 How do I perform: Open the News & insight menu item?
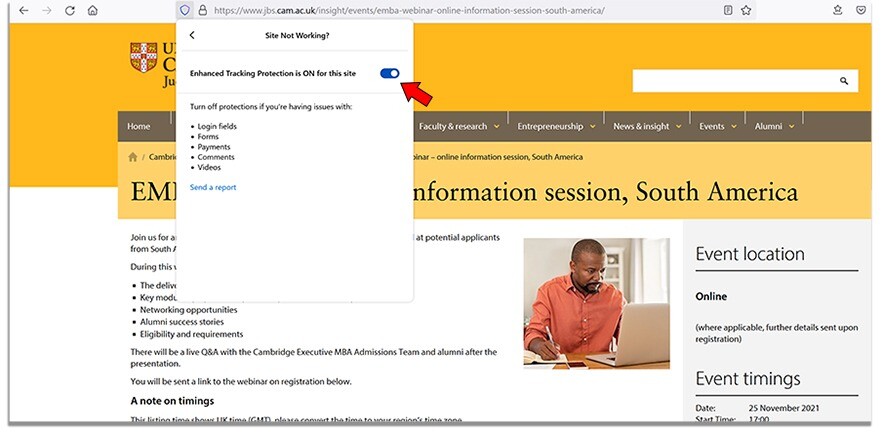pyautogui.click(x=641, y=126)
